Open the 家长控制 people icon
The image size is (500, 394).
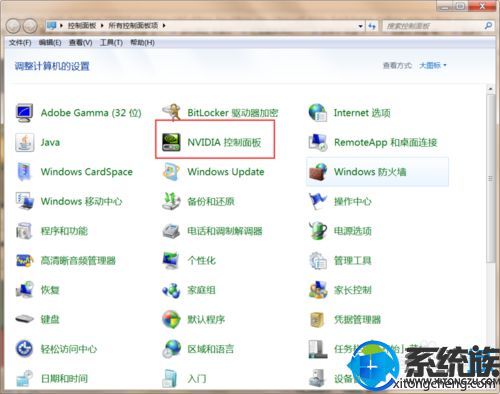318,290
